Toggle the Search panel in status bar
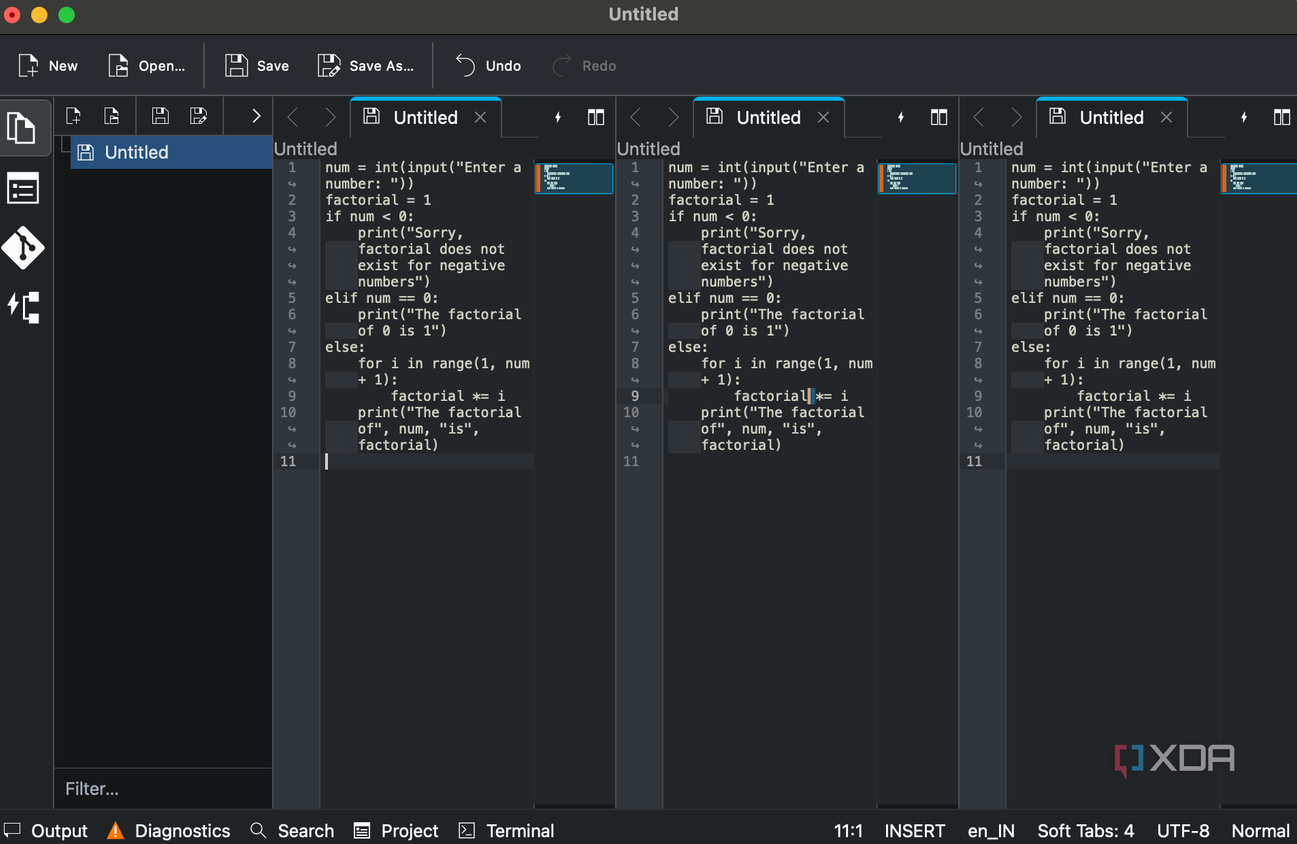Image resolution: width=1297 pixels, height=844 pixels. (292, 831)
